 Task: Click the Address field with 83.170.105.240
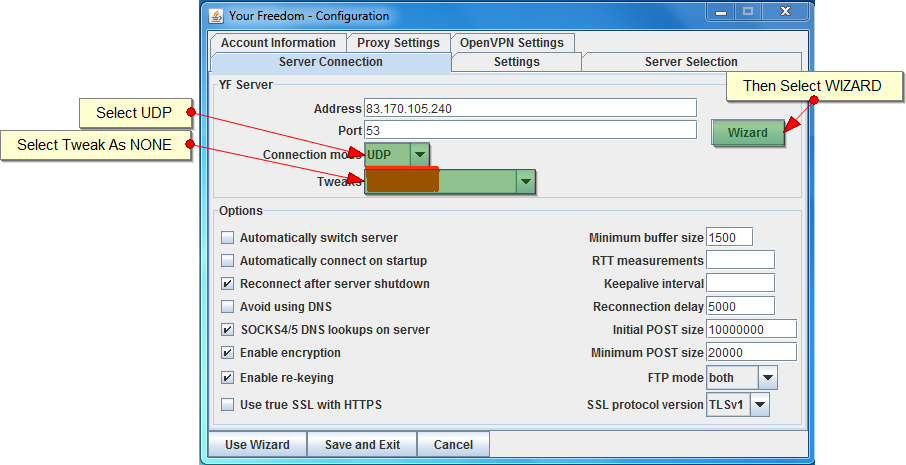(x=530, y=108)
